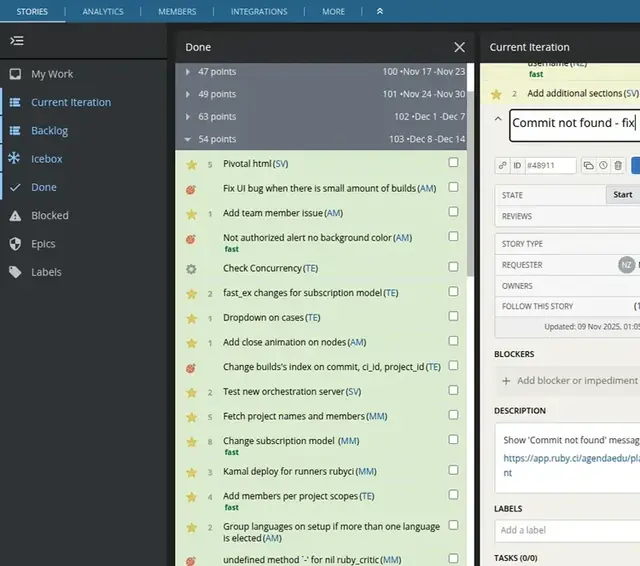The image size is (640, 566).
Task: Click the chore gear icon on Check Concurrency
Action: (x=191, y=269)
